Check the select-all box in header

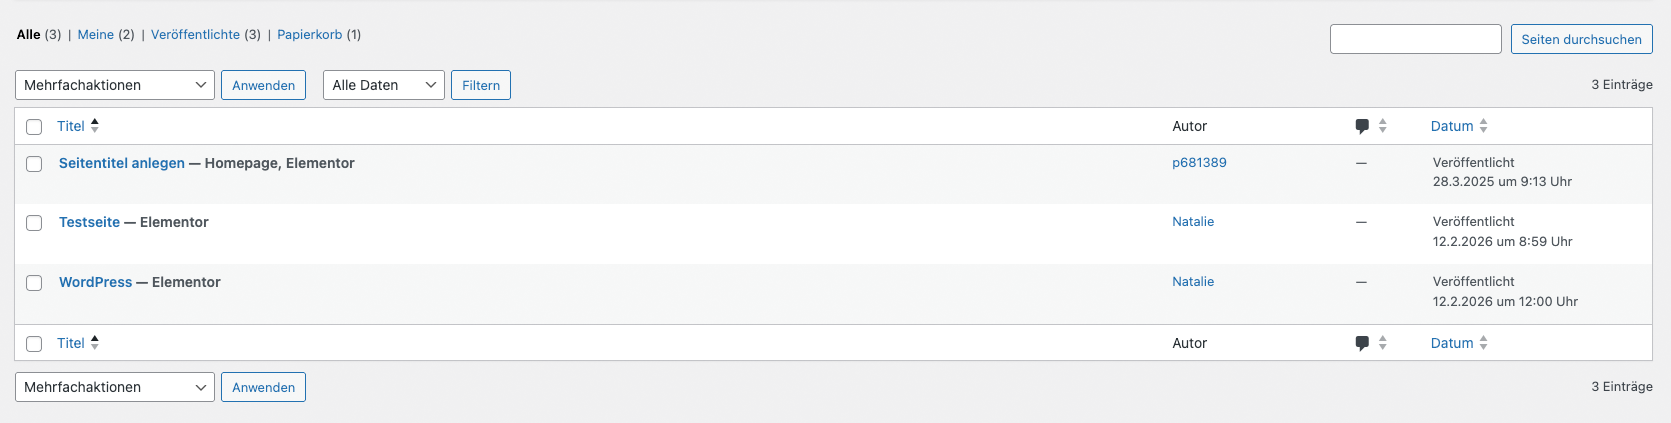pyautogui.click(x=34, y=127)
